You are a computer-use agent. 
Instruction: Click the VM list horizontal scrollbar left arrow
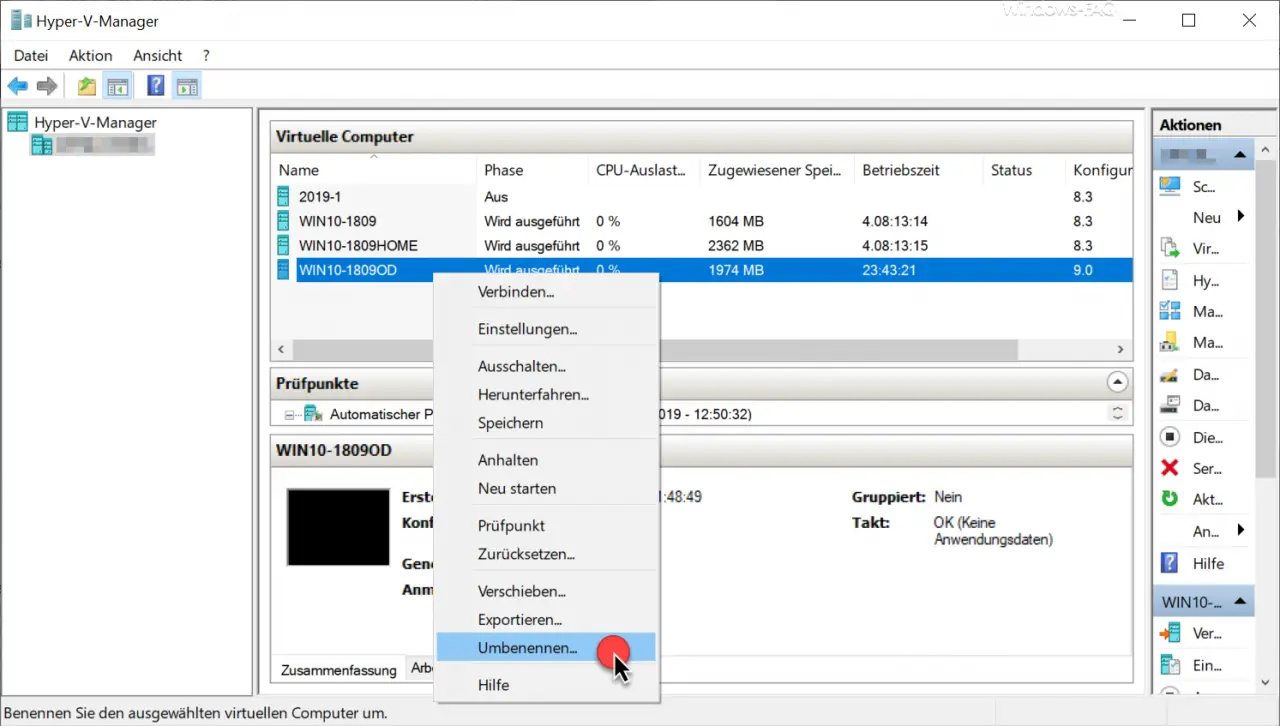click(x=282, y=349)
